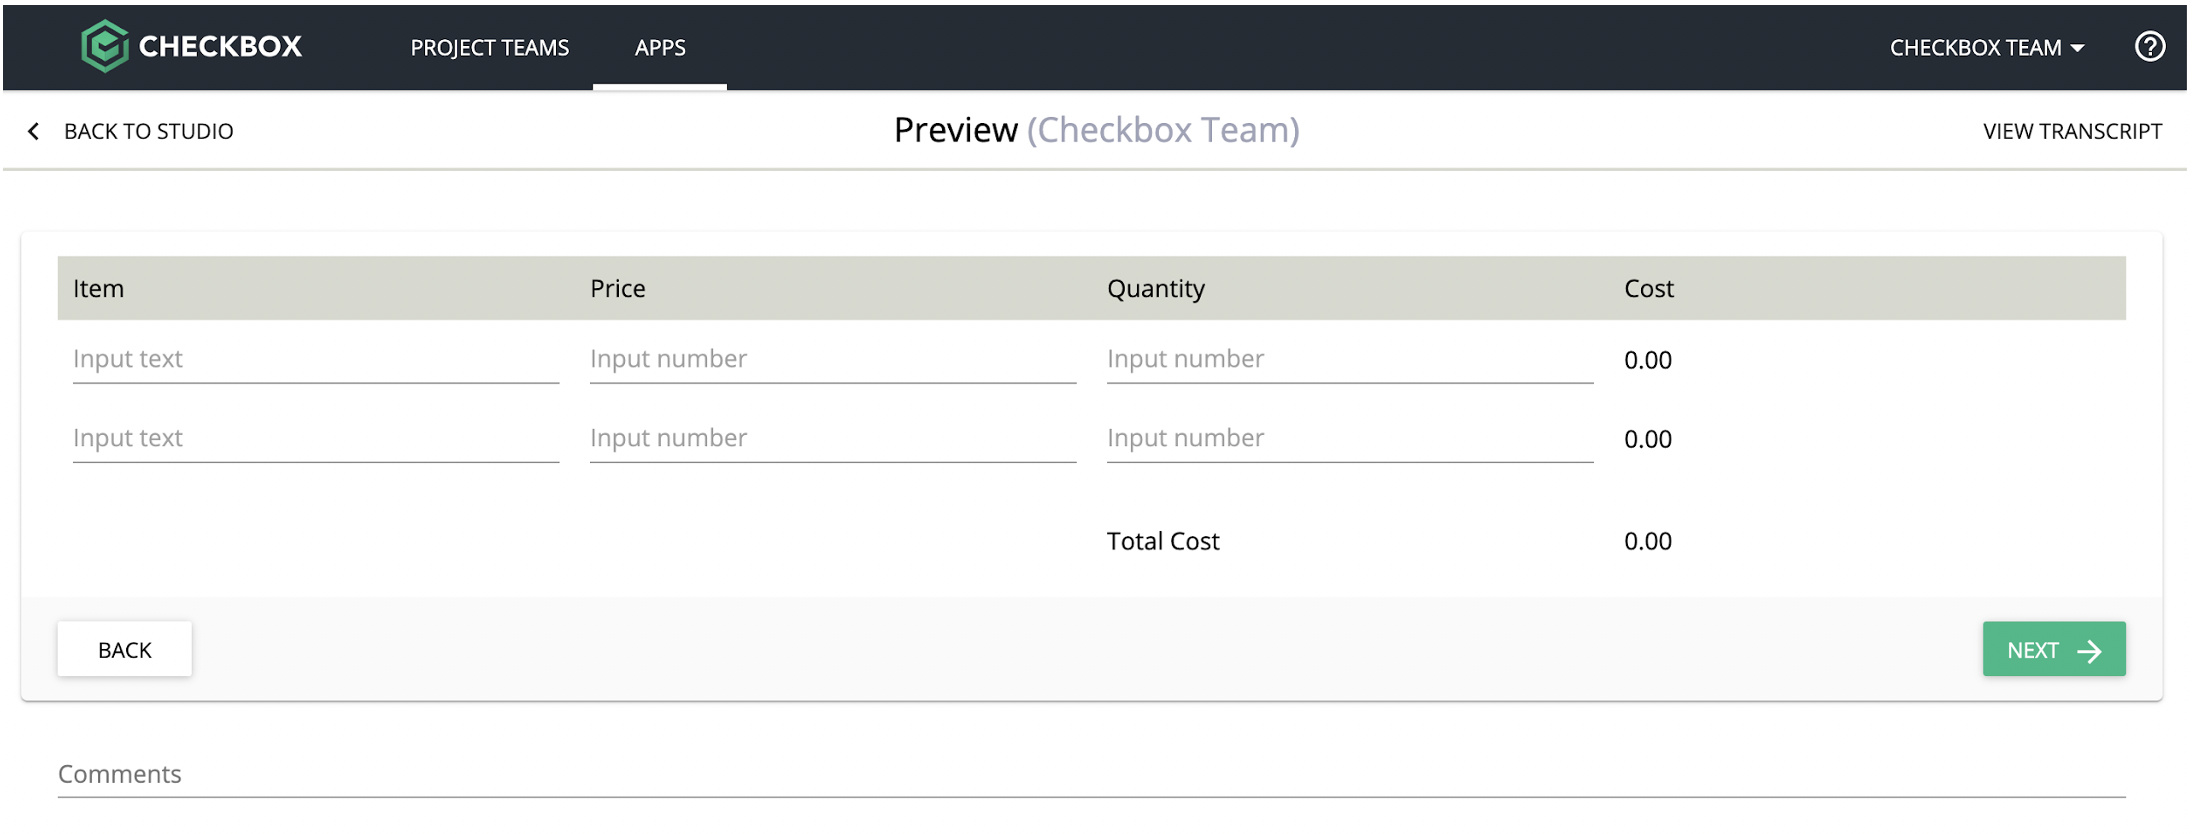Click the Item column header
Screen dimensions: 2194x834
98,289
